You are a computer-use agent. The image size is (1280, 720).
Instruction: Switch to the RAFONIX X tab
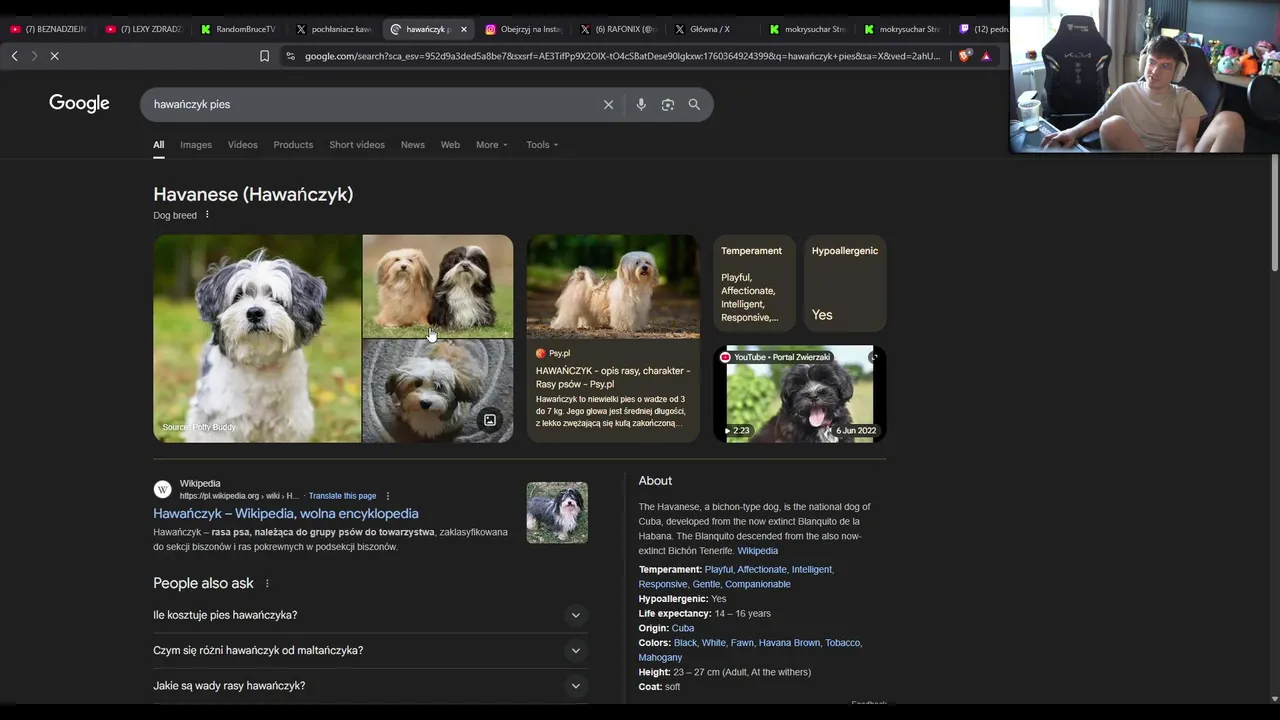[x=618, y=29]
